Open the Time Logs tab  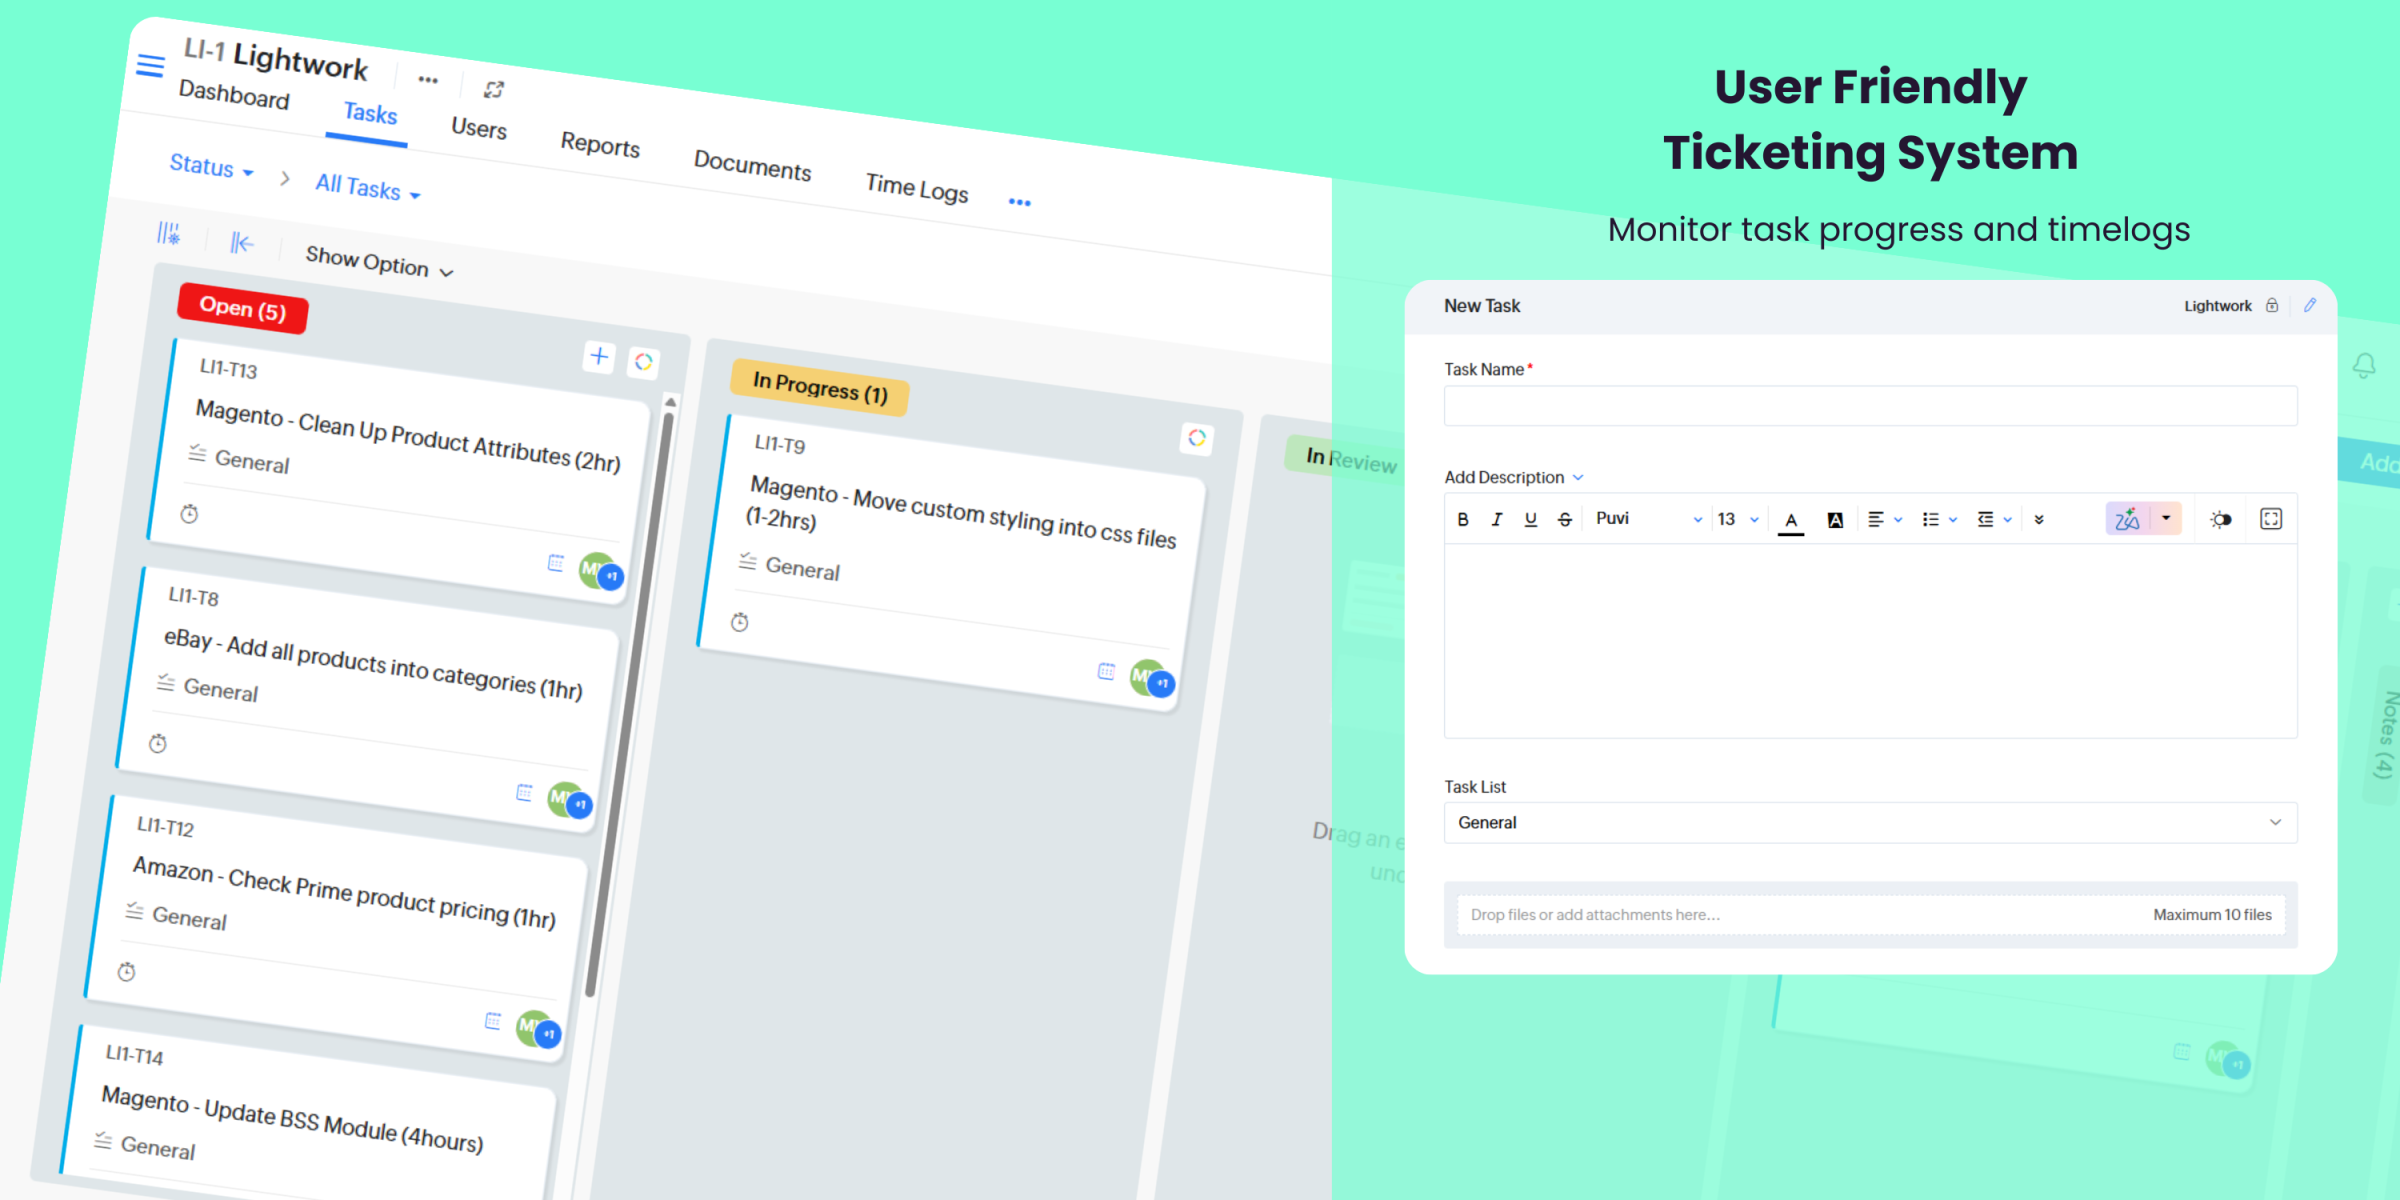(x=916, y=187)
